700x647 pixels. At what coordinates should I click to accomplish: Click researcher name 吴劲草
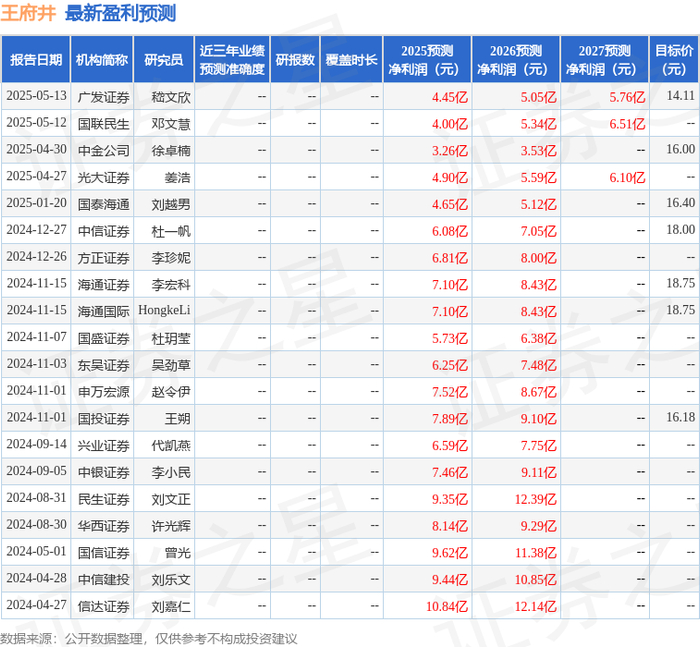[171, 365]
